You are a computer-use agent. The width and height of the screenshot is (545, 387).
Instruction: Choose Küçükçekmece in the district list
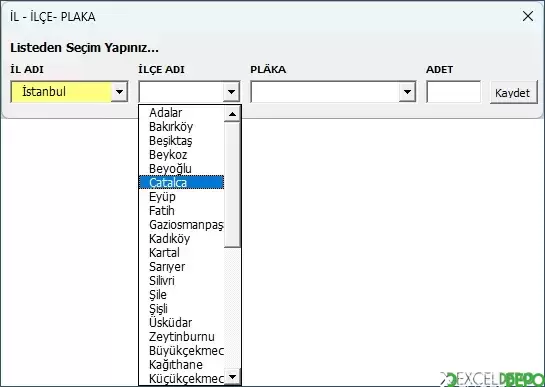pyautogui.click(x=181, y=378)
